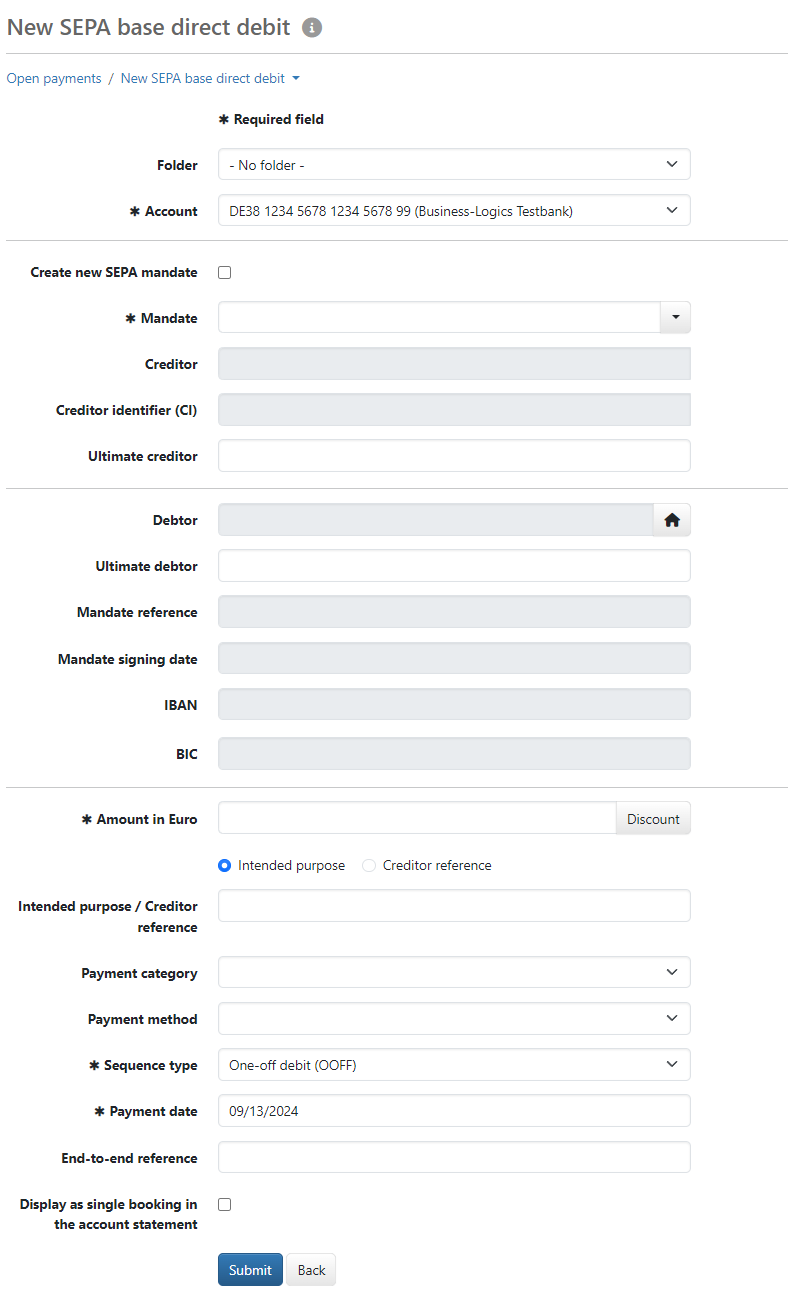Click the Back button
796x1296 pixels.
[311, 1270]
